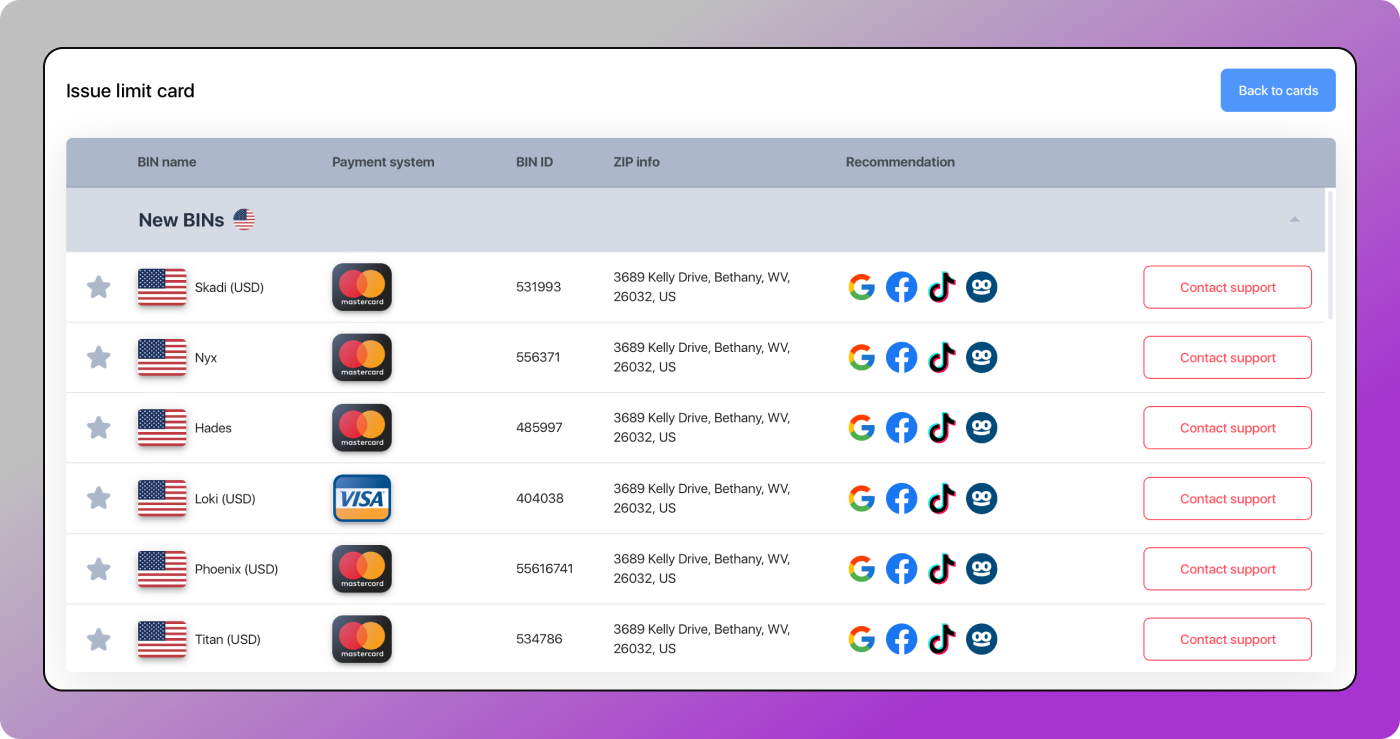Click the Mastercard logo in Phoenix row

(361, 569)
